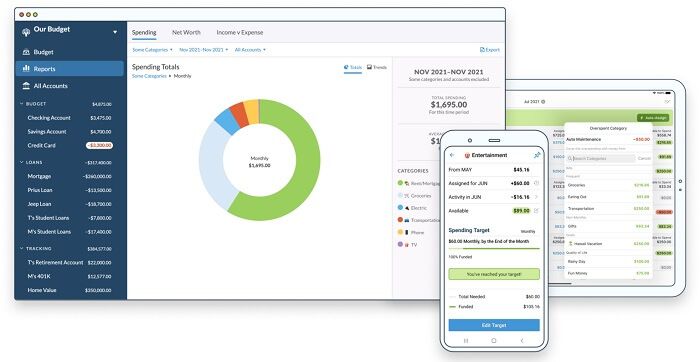Open T's Student Loans account

pos(70,218)
